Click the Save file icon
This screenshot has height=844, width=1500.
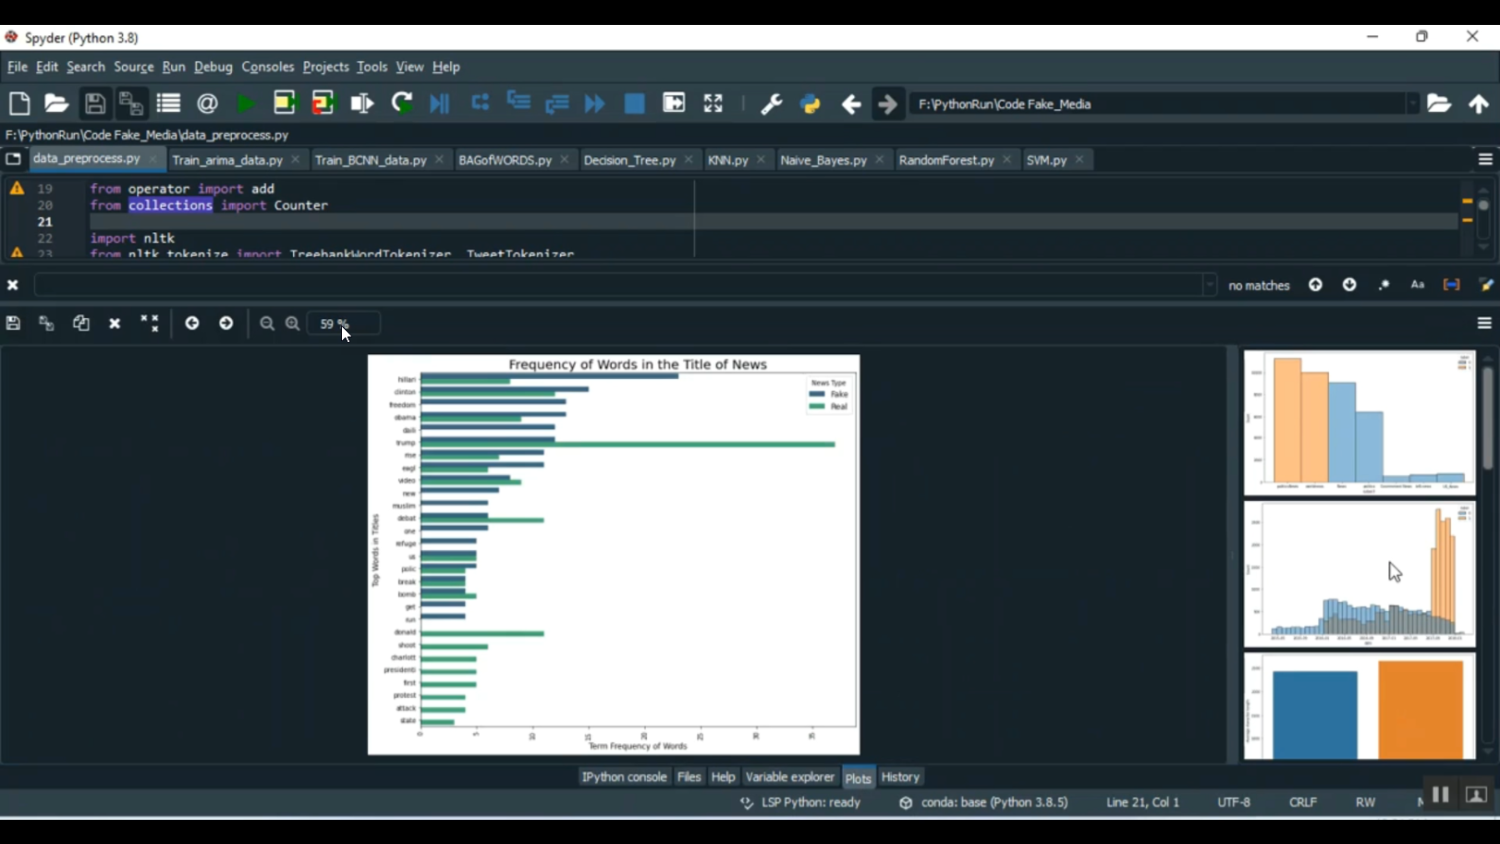pos(94,104)
